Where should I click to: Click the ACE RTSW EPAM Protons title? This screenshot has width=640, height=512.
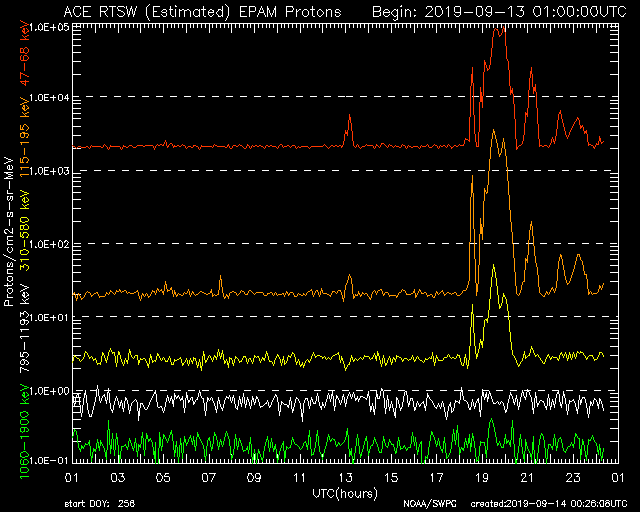tap(201, 11)
